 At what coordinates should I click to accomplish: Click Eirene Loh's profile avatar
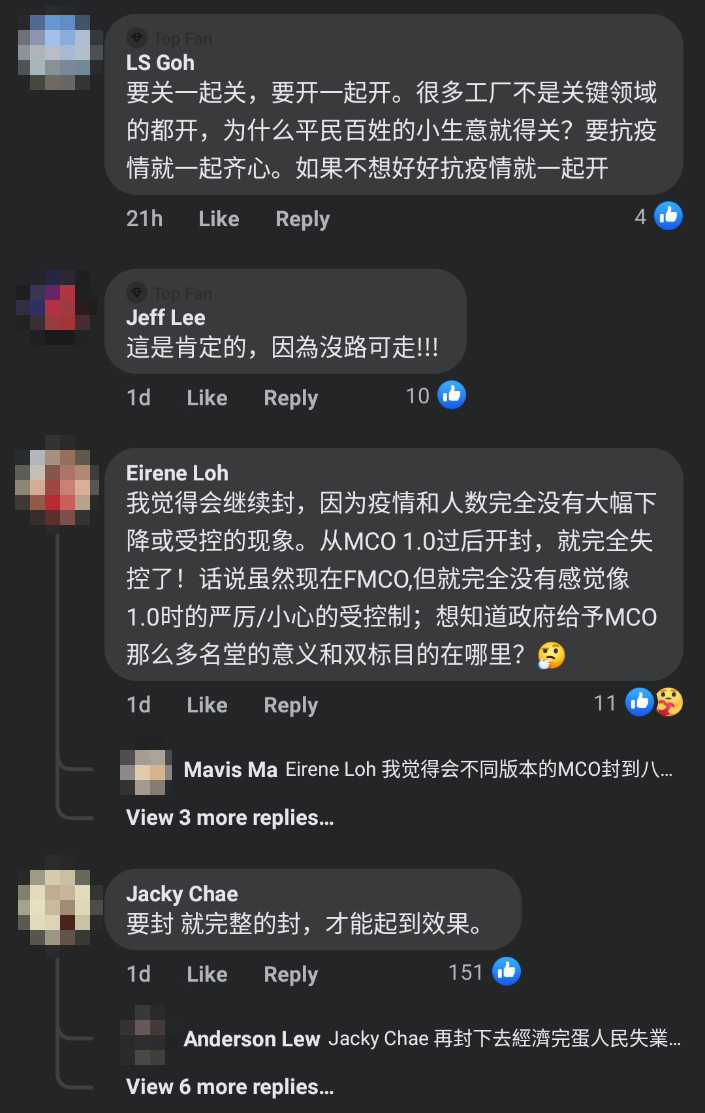point(57,481)
